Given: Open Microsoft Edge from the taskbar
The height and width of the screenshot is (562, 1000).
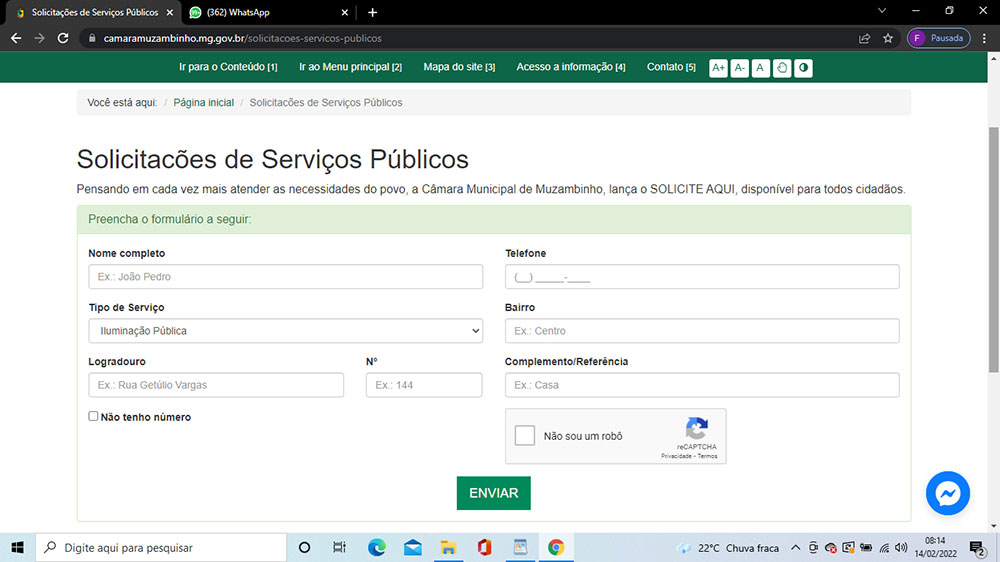Looking at the screenshot, I should pyautogui.click(x=376, y=547).
